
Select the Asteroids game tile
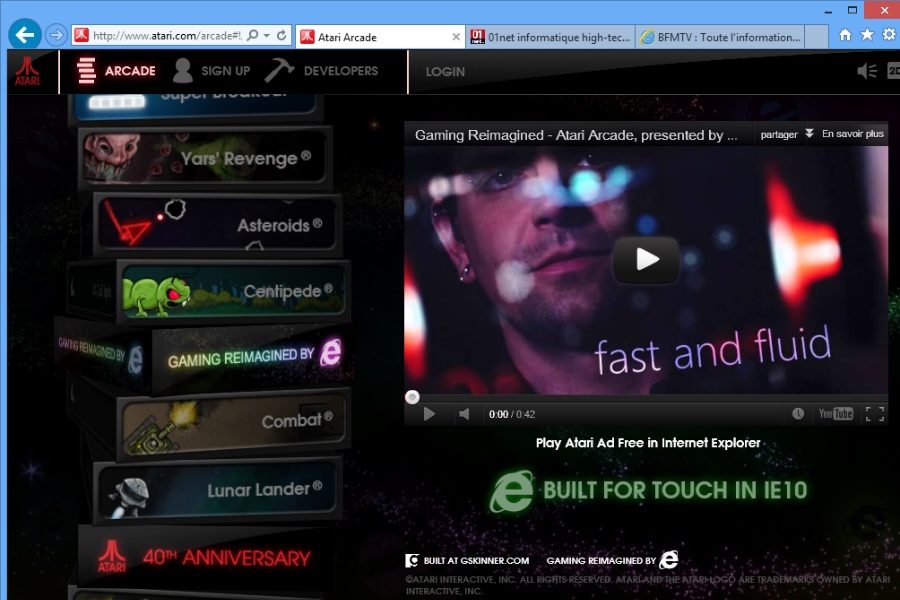[217, 224]
